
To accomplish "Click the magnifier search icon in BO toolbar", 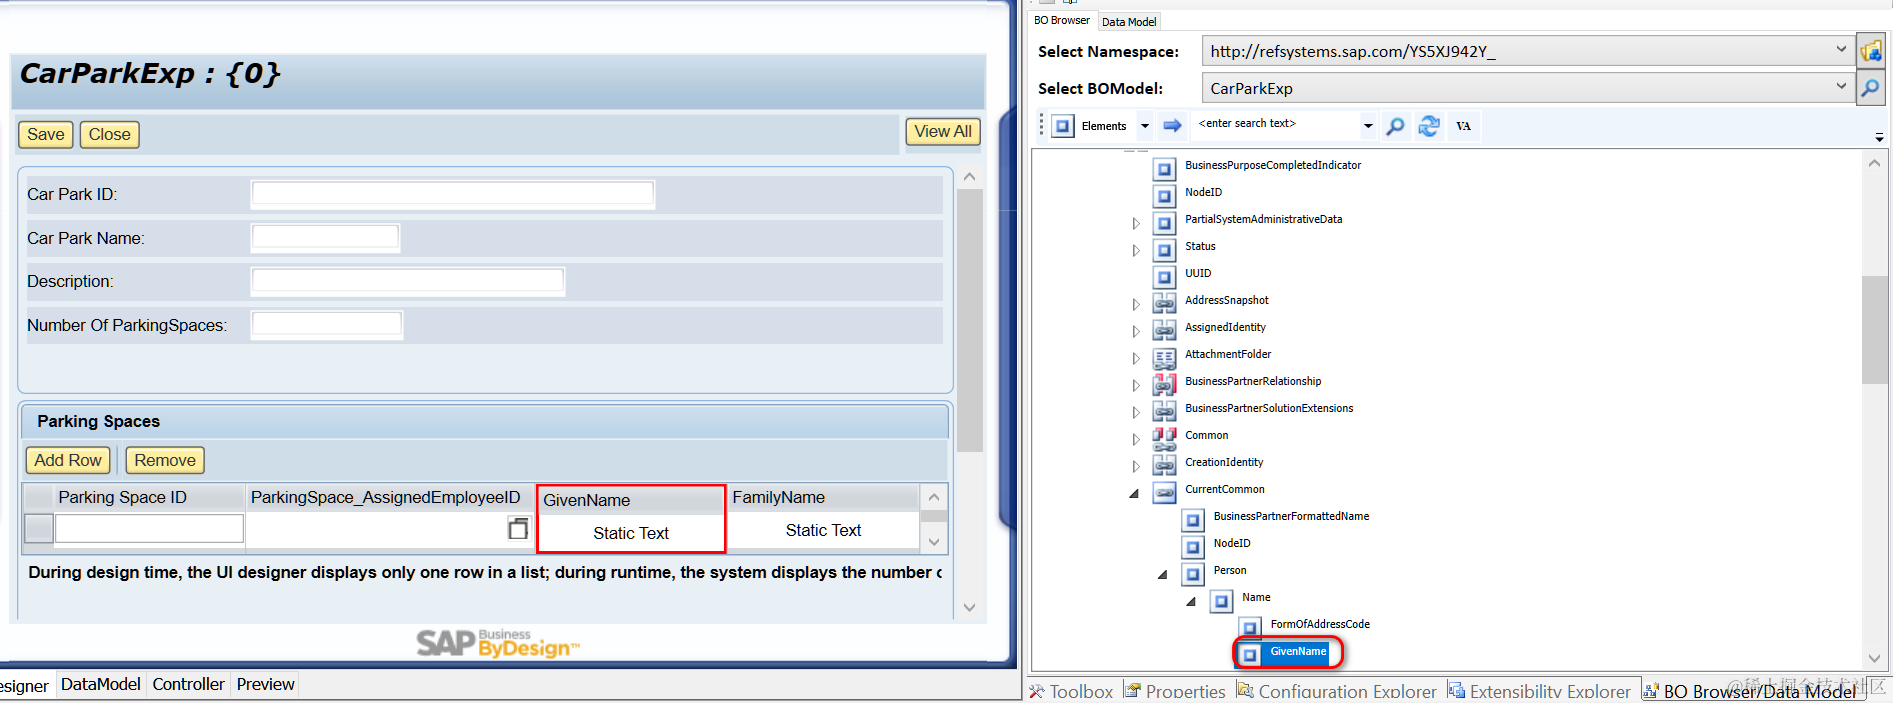I will (1395, 126).
